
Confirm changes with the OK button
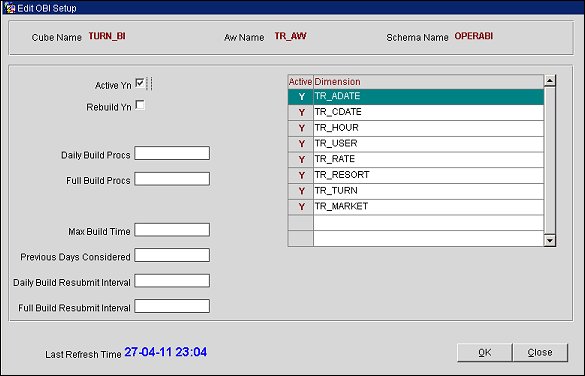485,352
